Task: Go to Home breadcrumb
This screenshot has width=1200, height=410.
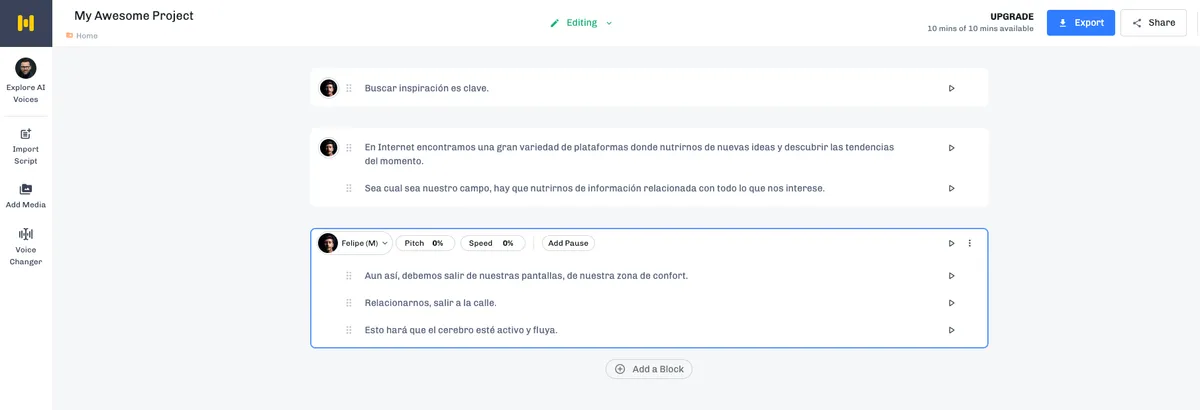Action: tap(82, 36)
